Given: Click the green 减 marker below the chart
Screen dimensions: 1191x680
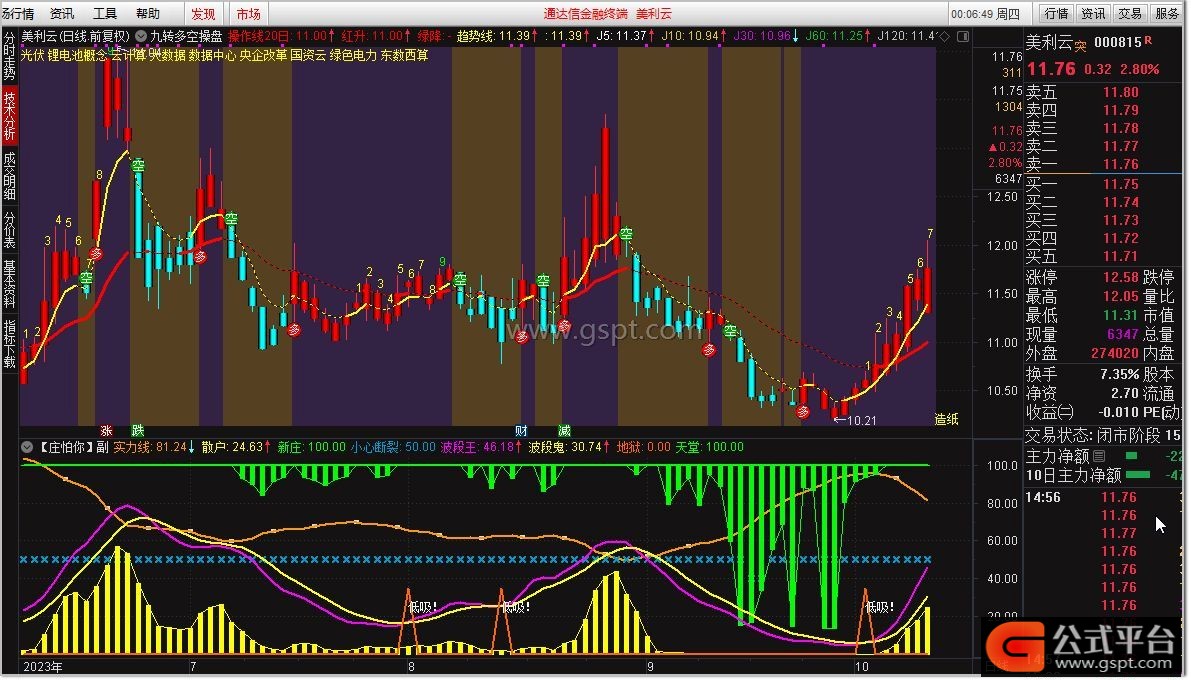Looking at the screenshot, I should tap(564, 432).
